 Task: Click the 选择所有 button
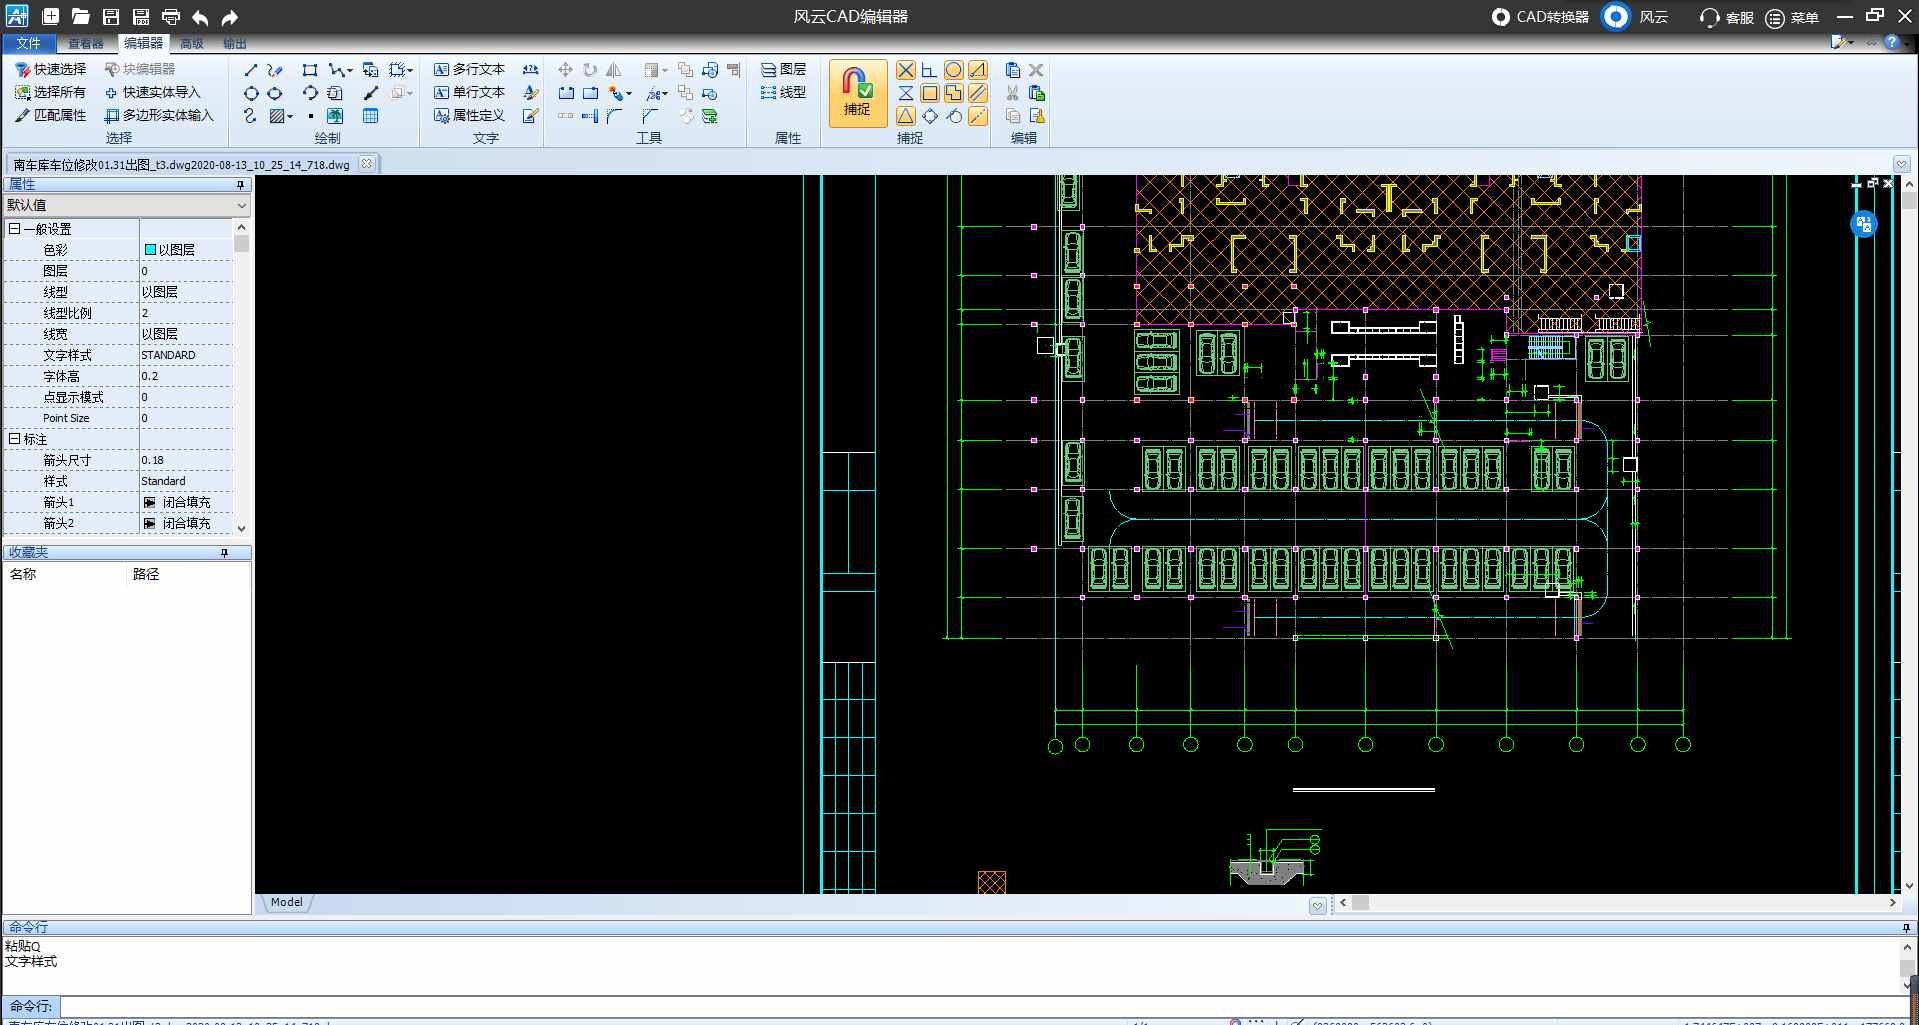(x=50, y=92)
